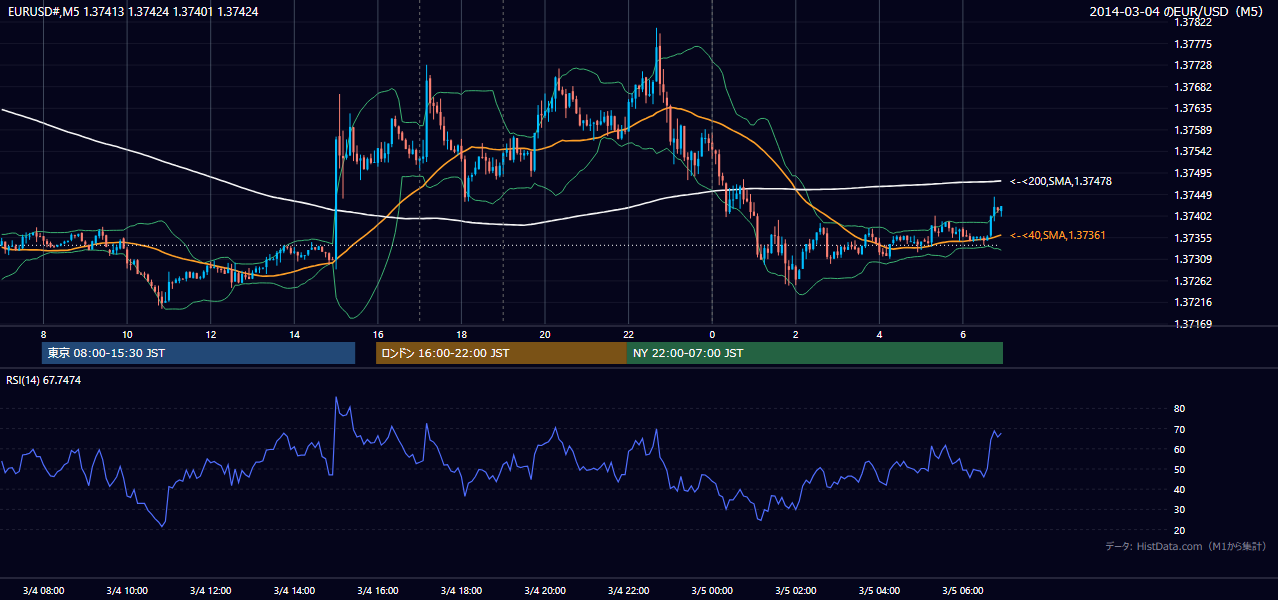Click the RSI axis level 30
This screenshot has width=1278, height=600.
pyautogui.click(x=1179, y=510)
